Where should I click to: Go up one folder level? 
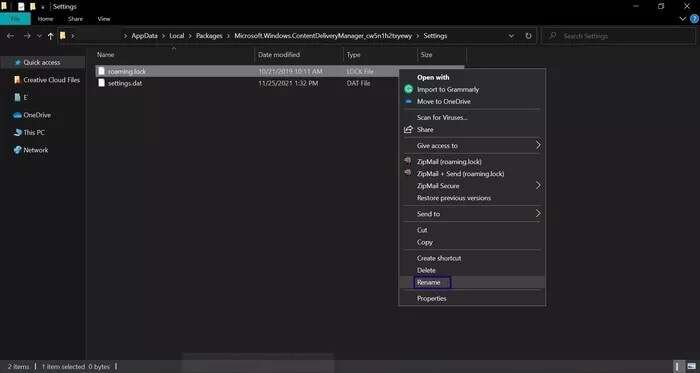(x=50, y=36)
